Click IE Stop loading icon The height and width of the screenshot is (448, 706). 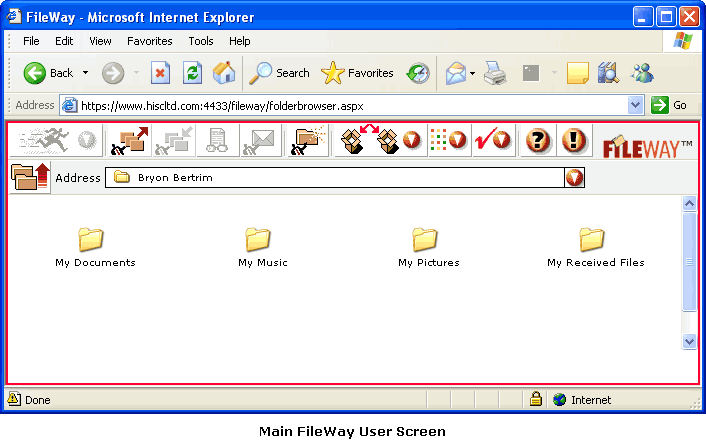(160, 72)
